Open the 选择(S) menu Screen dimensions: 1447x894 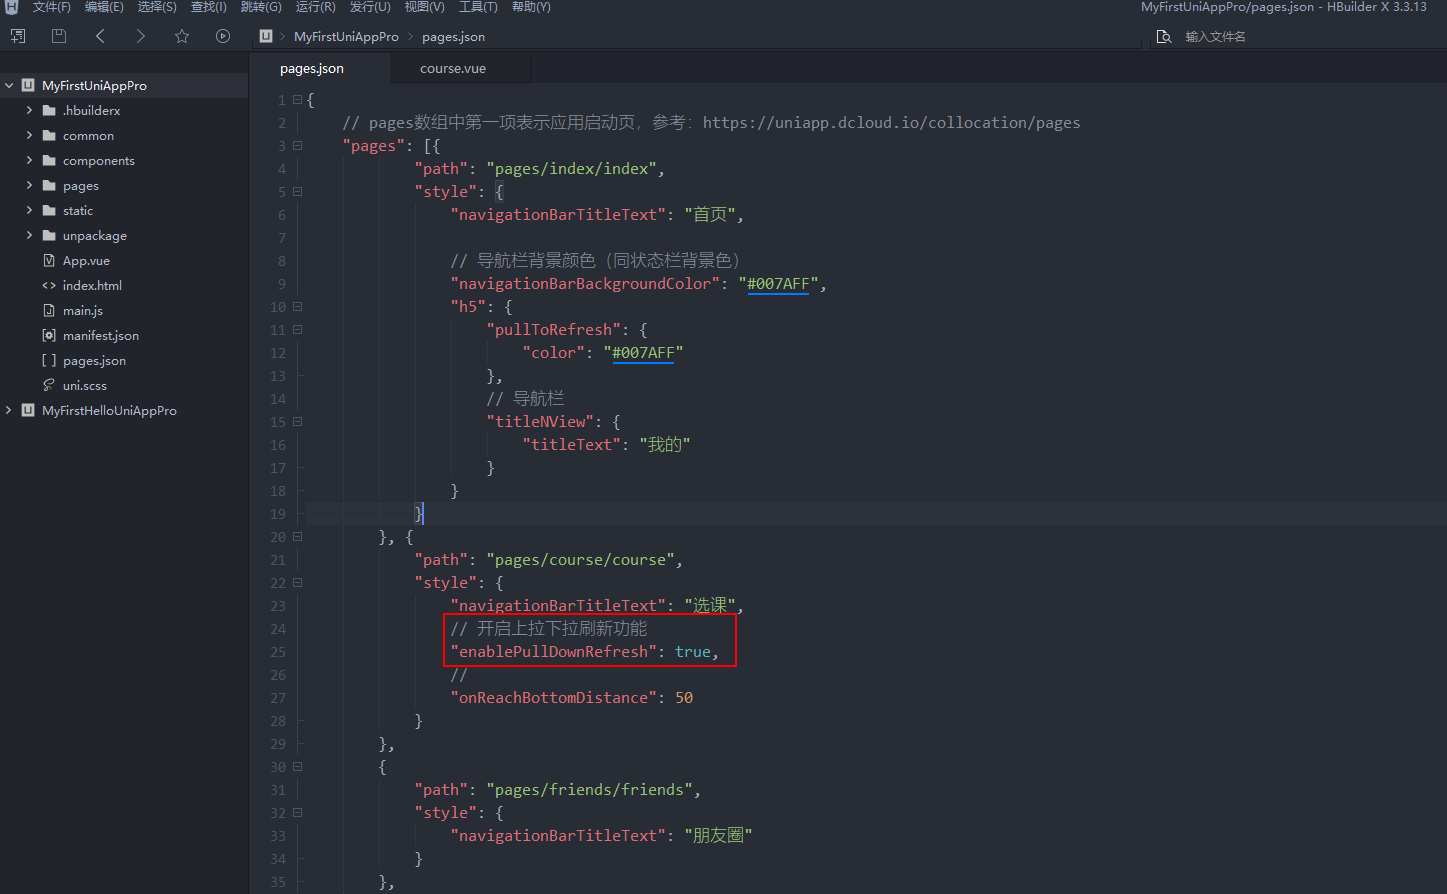click(157, 7)
